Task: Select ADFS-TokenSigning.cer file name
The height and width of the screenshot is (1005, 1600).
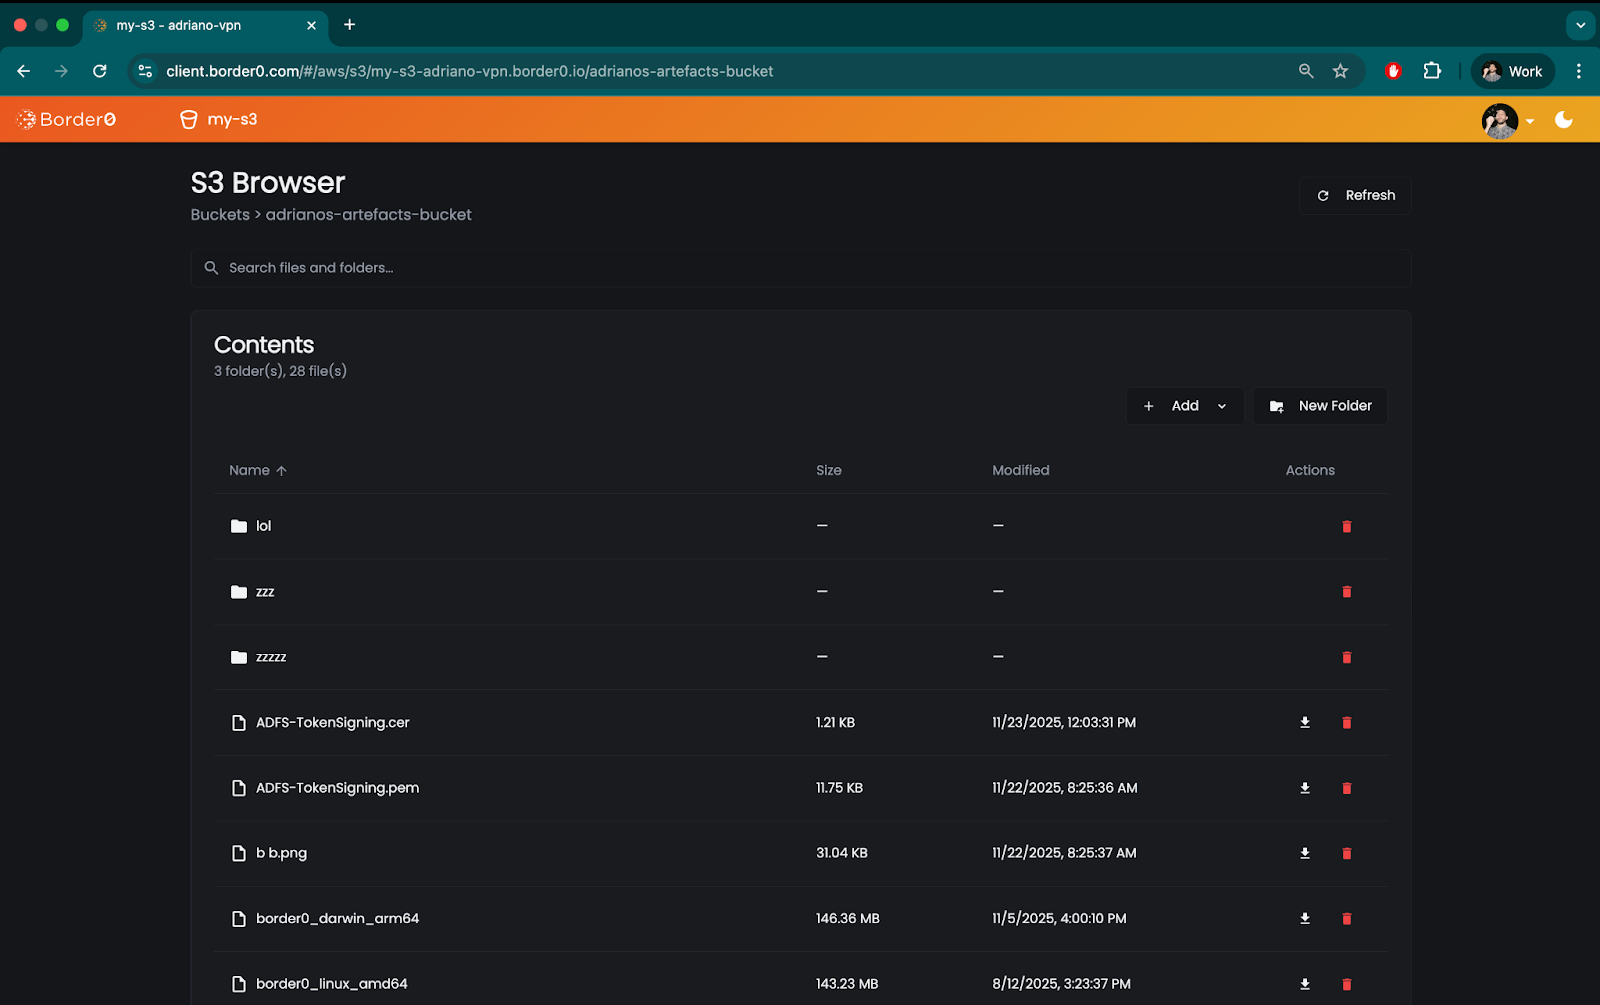Action: 333,722
